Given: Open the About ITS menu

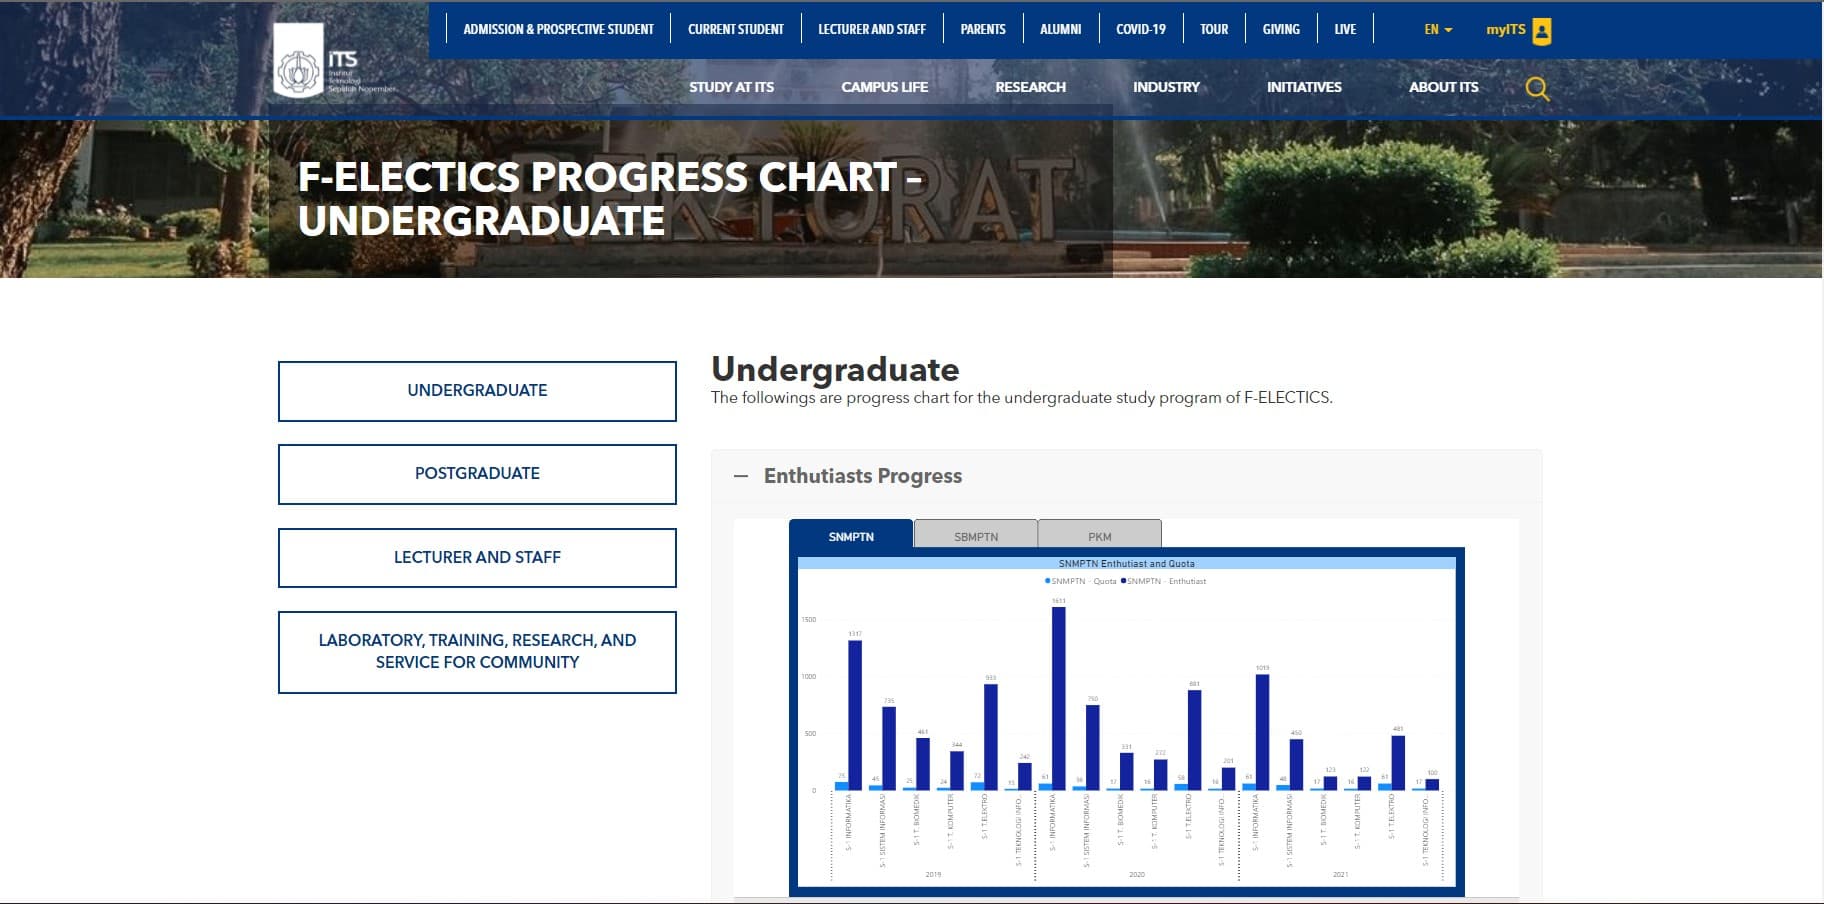Looking at the screenshot, I should click(1443, 87).
